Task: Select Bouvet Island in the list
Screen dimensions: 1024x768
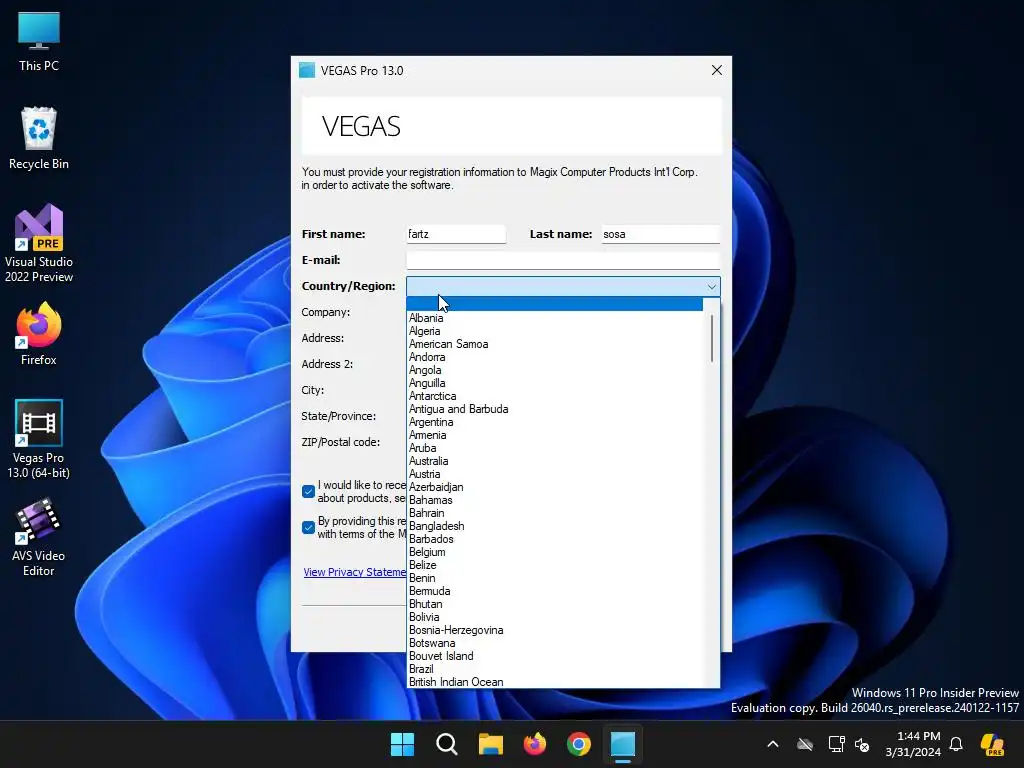Action: 554,656
